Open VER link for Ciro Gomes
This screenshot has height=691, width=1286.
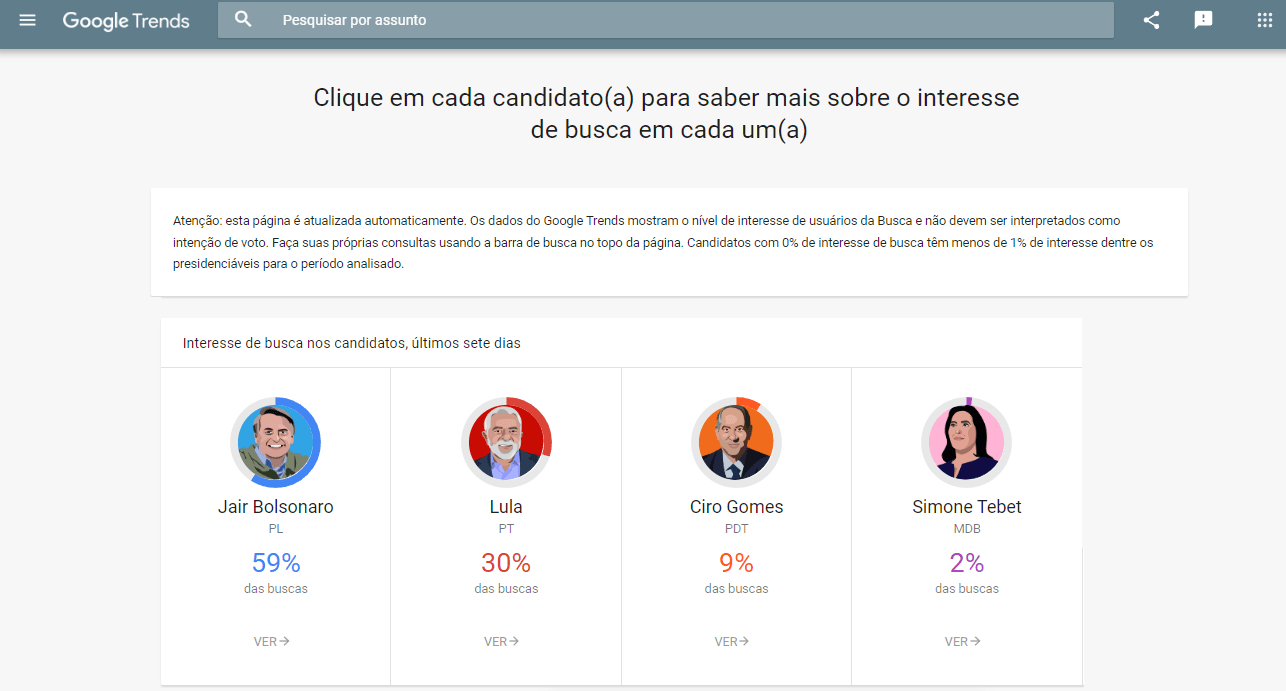pyautogui.click(x=732, y=642)
